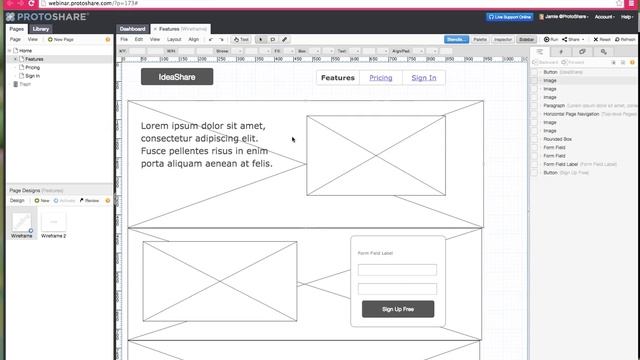Select the comment bubble tool
The height and width of the screenshot is (360, 640).
(x=273, y=40)
